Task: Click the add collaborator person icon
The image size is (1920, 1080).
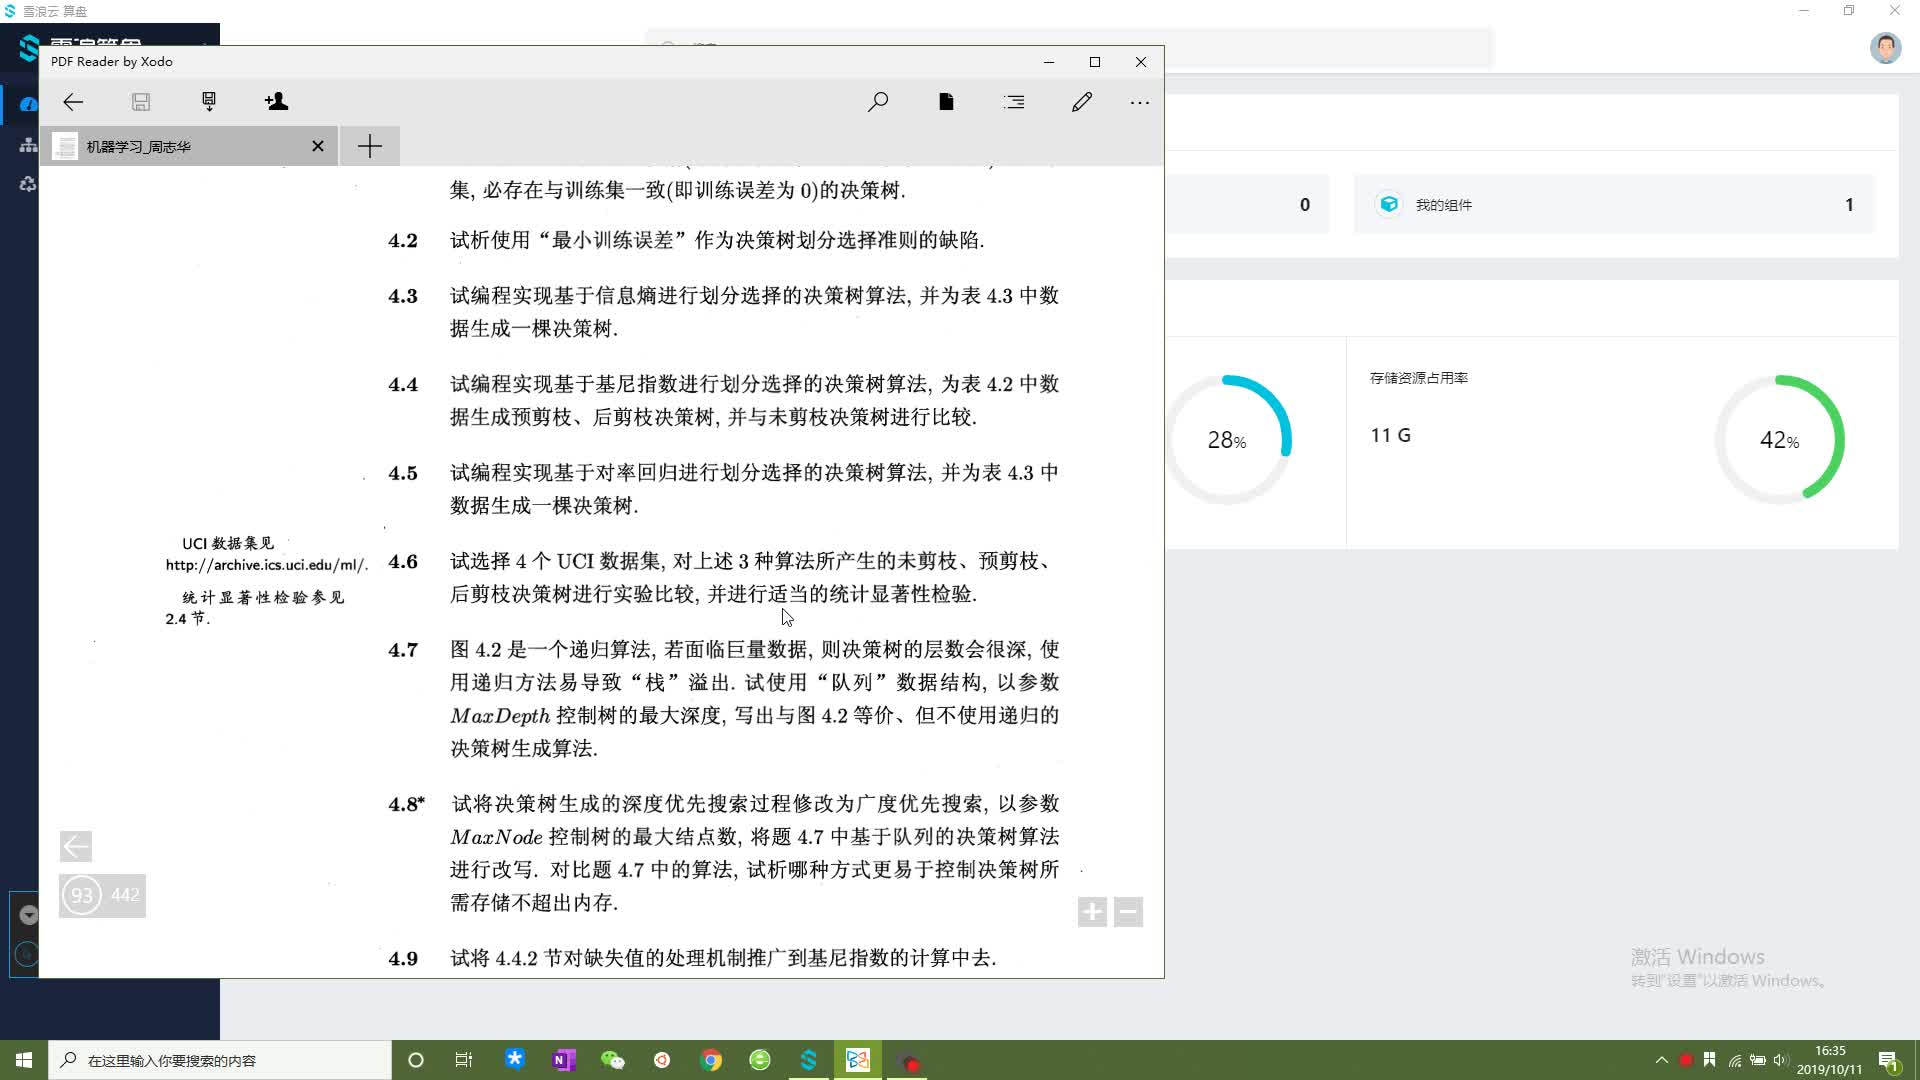Action: (277, 102)
